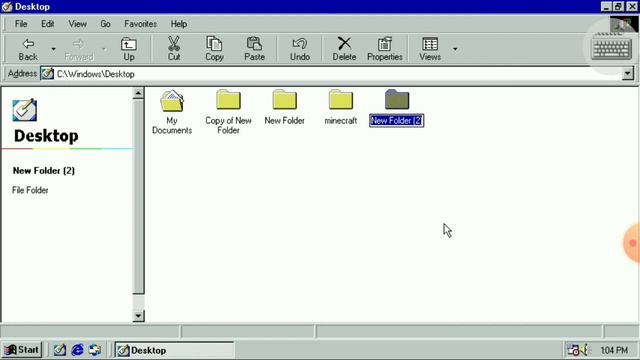640x360 pixels.
Task: Click the orange floating record button
Action: click(x=632, y=243)
